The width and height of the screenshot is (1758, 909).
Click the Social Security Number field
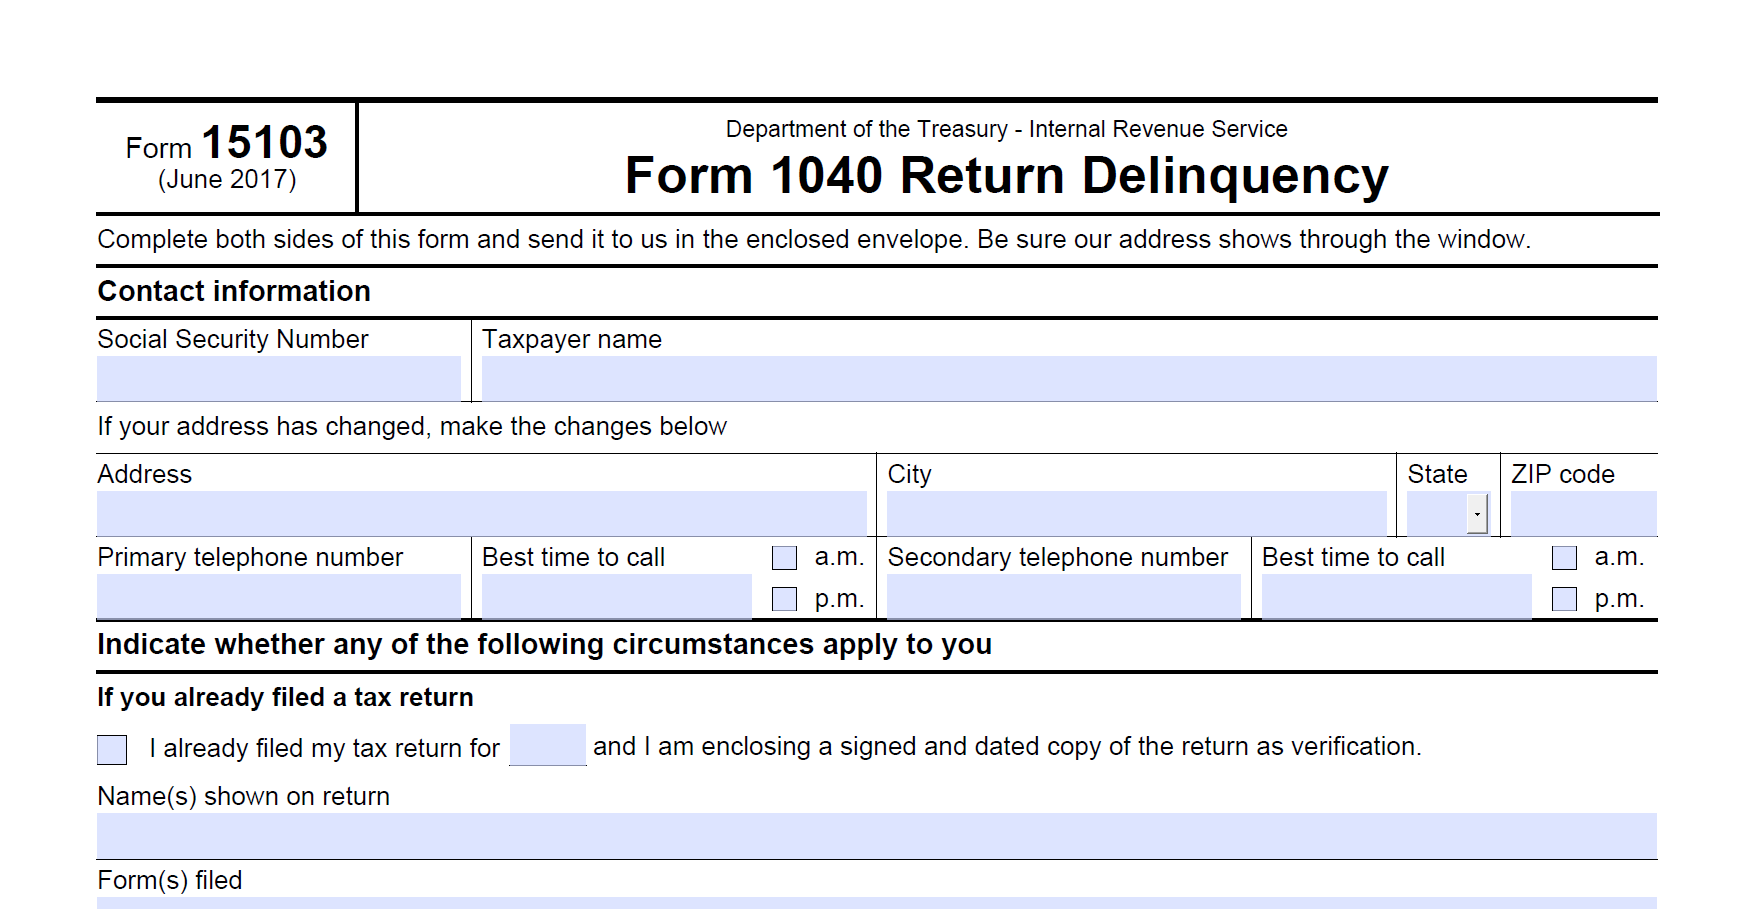point(278,378)
